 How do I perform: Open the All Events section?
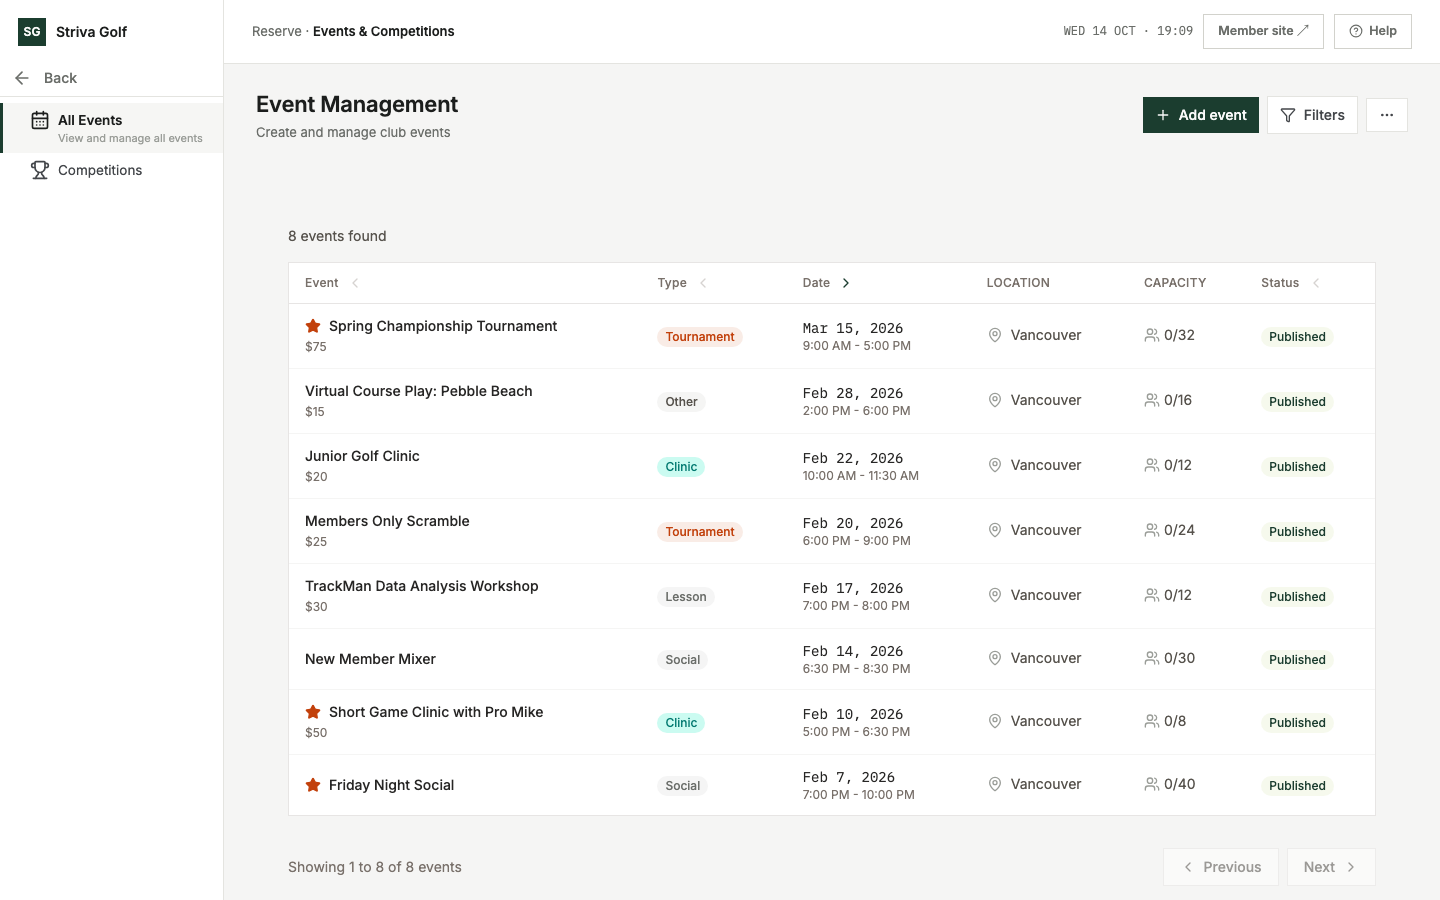pos(113,128)
